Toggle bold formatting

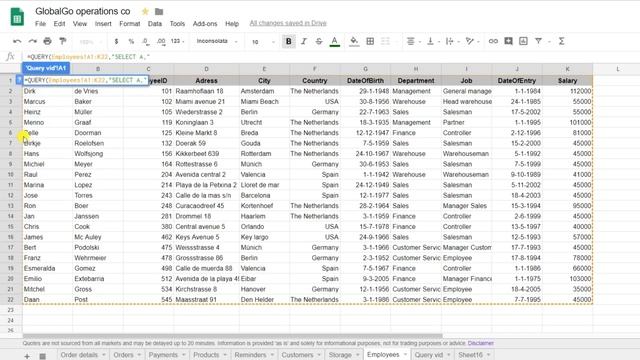point(289,41)
